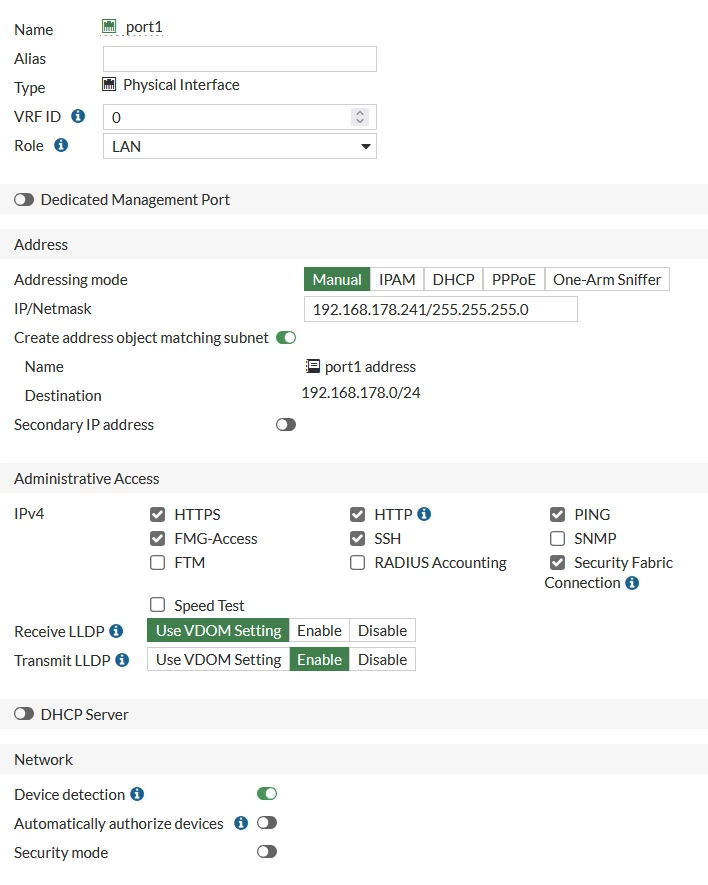Enable the Security mode switch
Image resolution: width=708 pixels, height=885 pixels.
[267, 852]
